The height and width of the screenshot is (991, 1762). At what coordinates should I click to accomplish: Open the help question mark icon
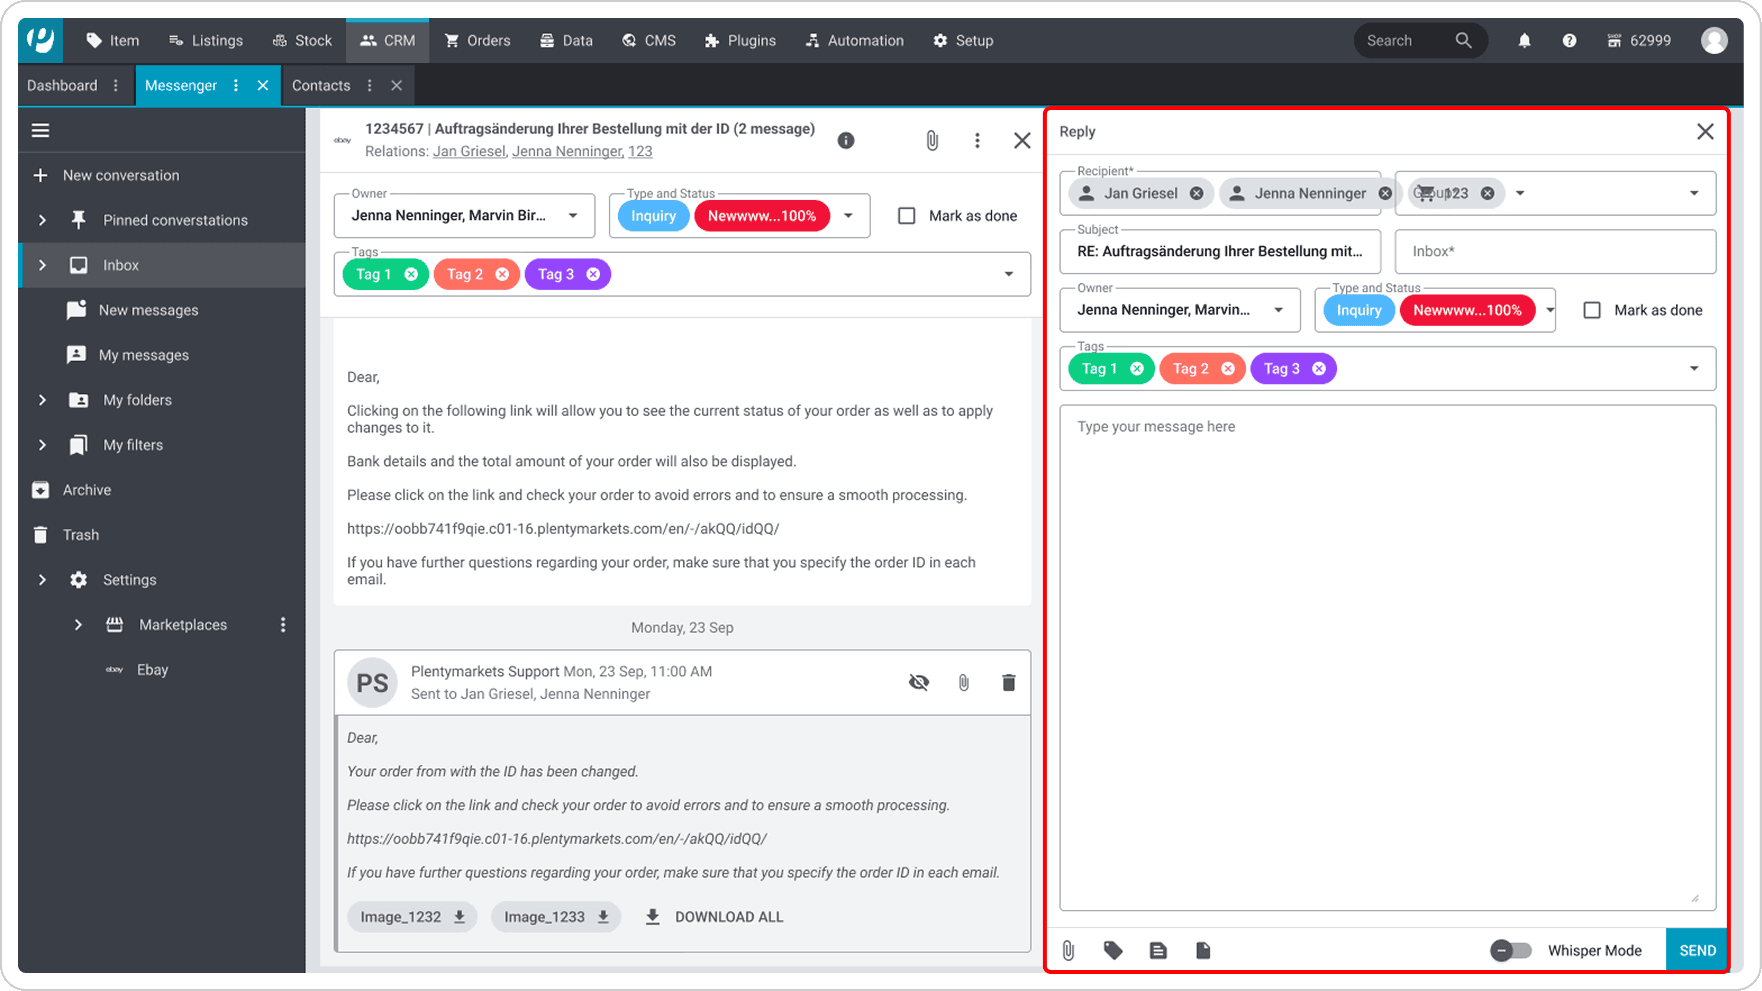pos(1569,41)
